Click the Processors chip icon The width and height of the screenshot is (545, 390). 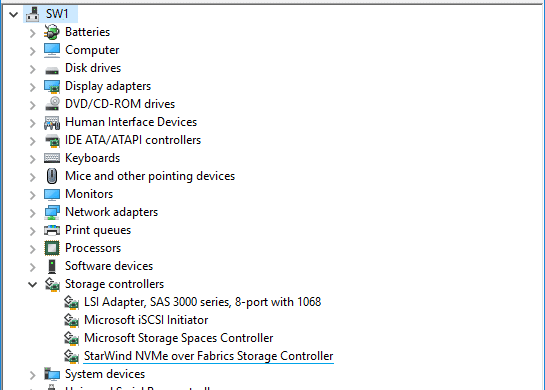pos(52,248)
